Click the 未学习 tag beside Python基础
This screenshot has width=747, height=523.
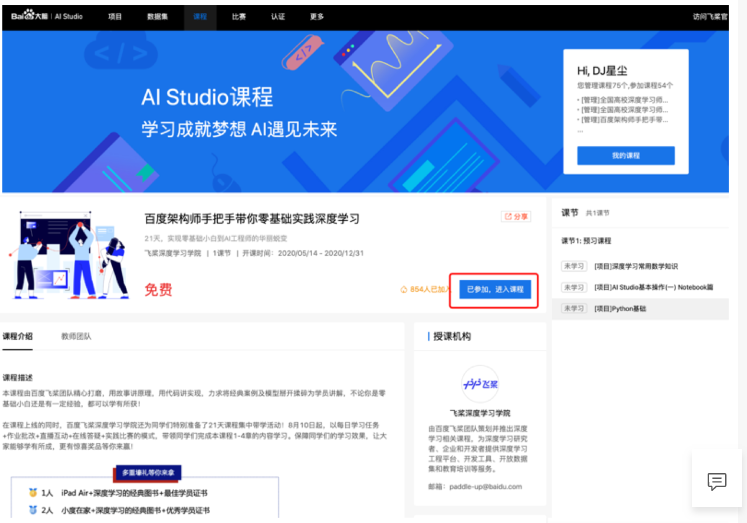pyautogui.click(x=574, y=309)
